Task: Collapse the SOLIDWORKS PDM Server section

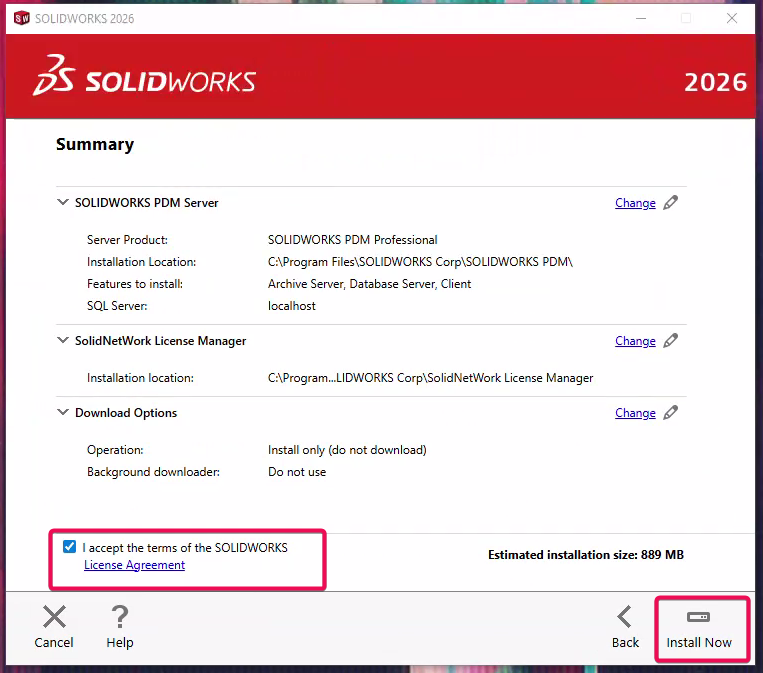Action: (x=63, y=202)
